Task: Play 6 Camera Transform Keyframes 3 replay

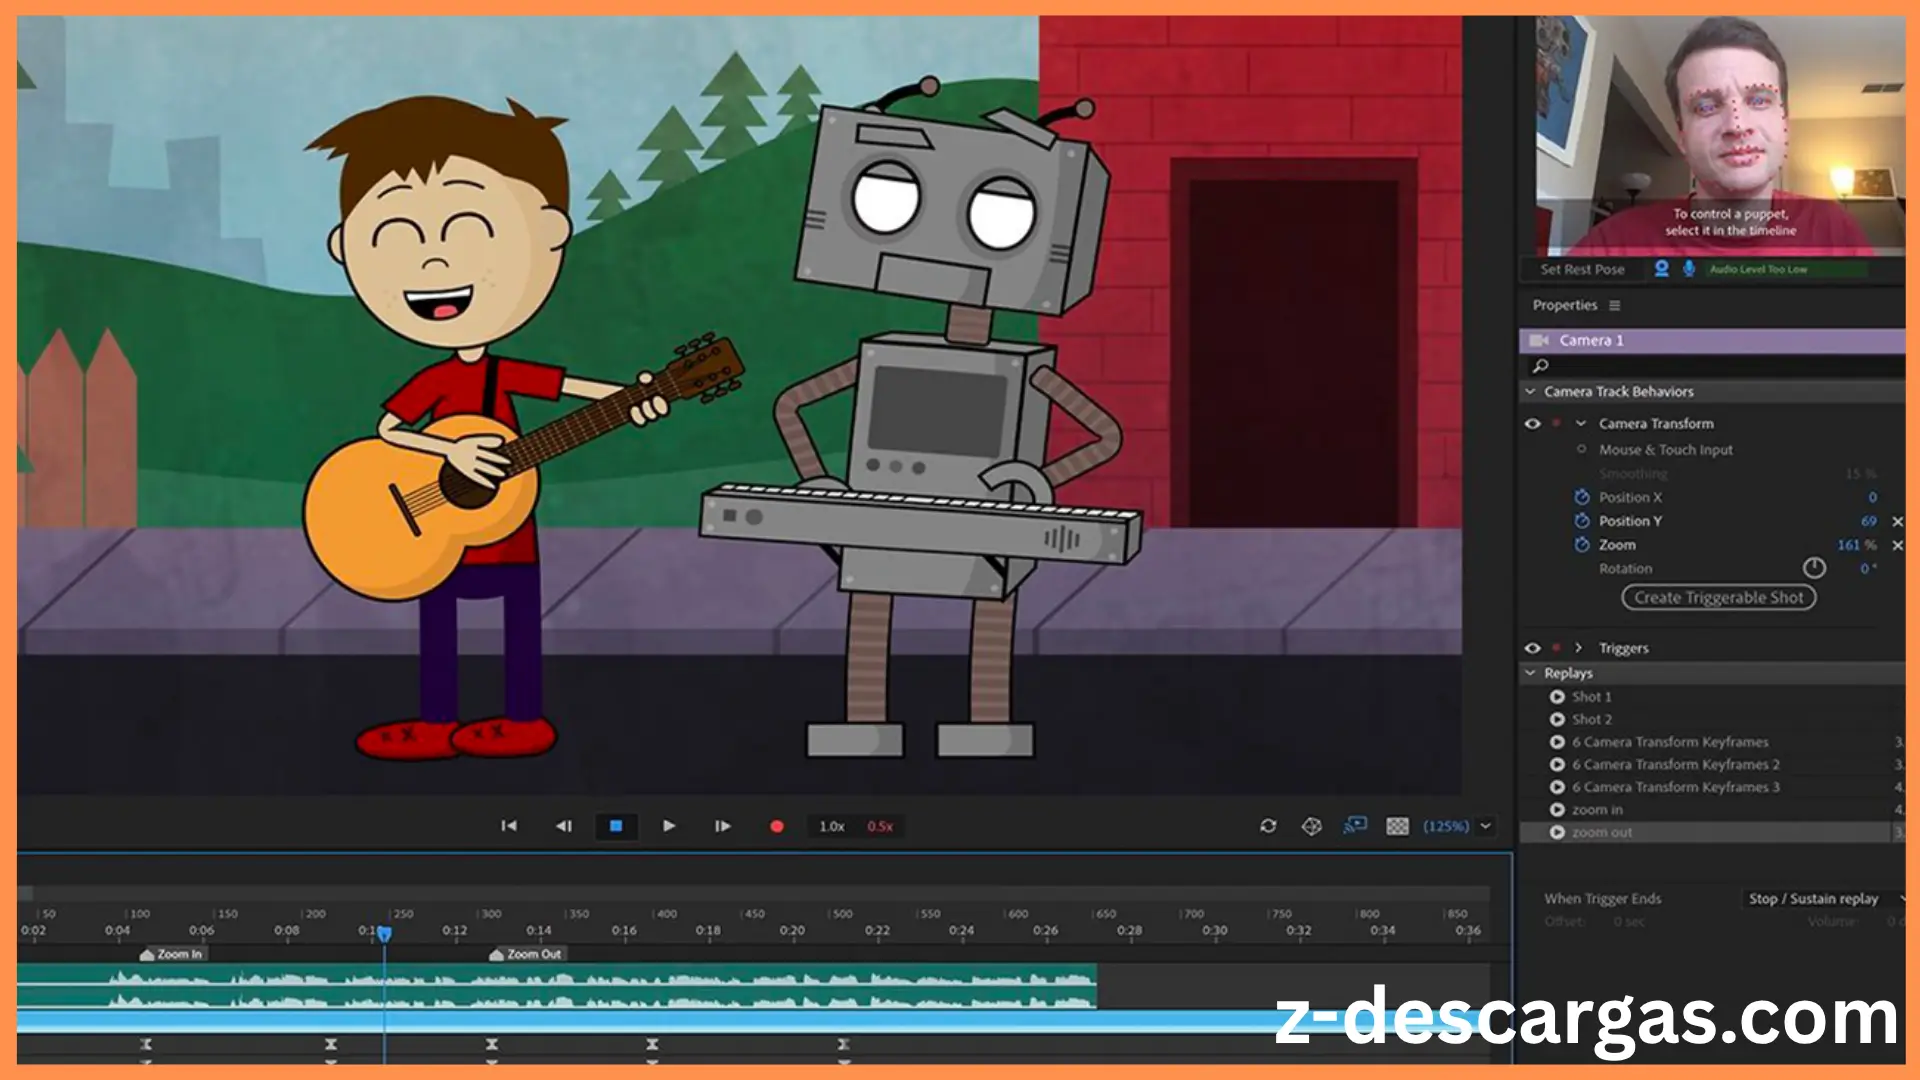Action: click(1557, 787)
